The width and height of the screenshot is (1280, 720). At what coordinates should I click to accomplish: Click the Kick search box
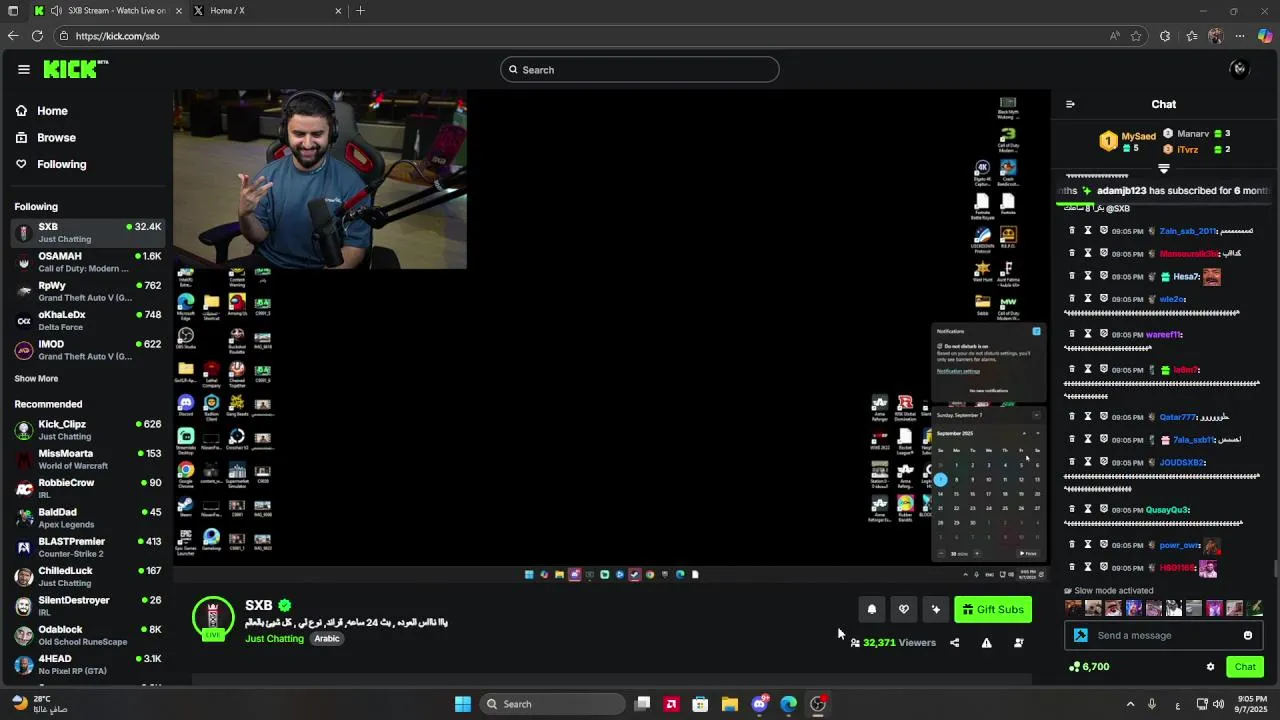pos(640,70)
